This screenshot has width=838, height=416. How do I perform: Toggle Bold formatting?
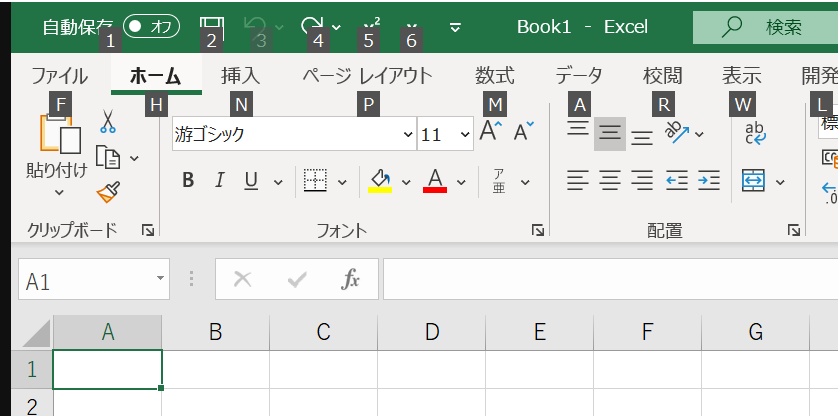[188, 181]
